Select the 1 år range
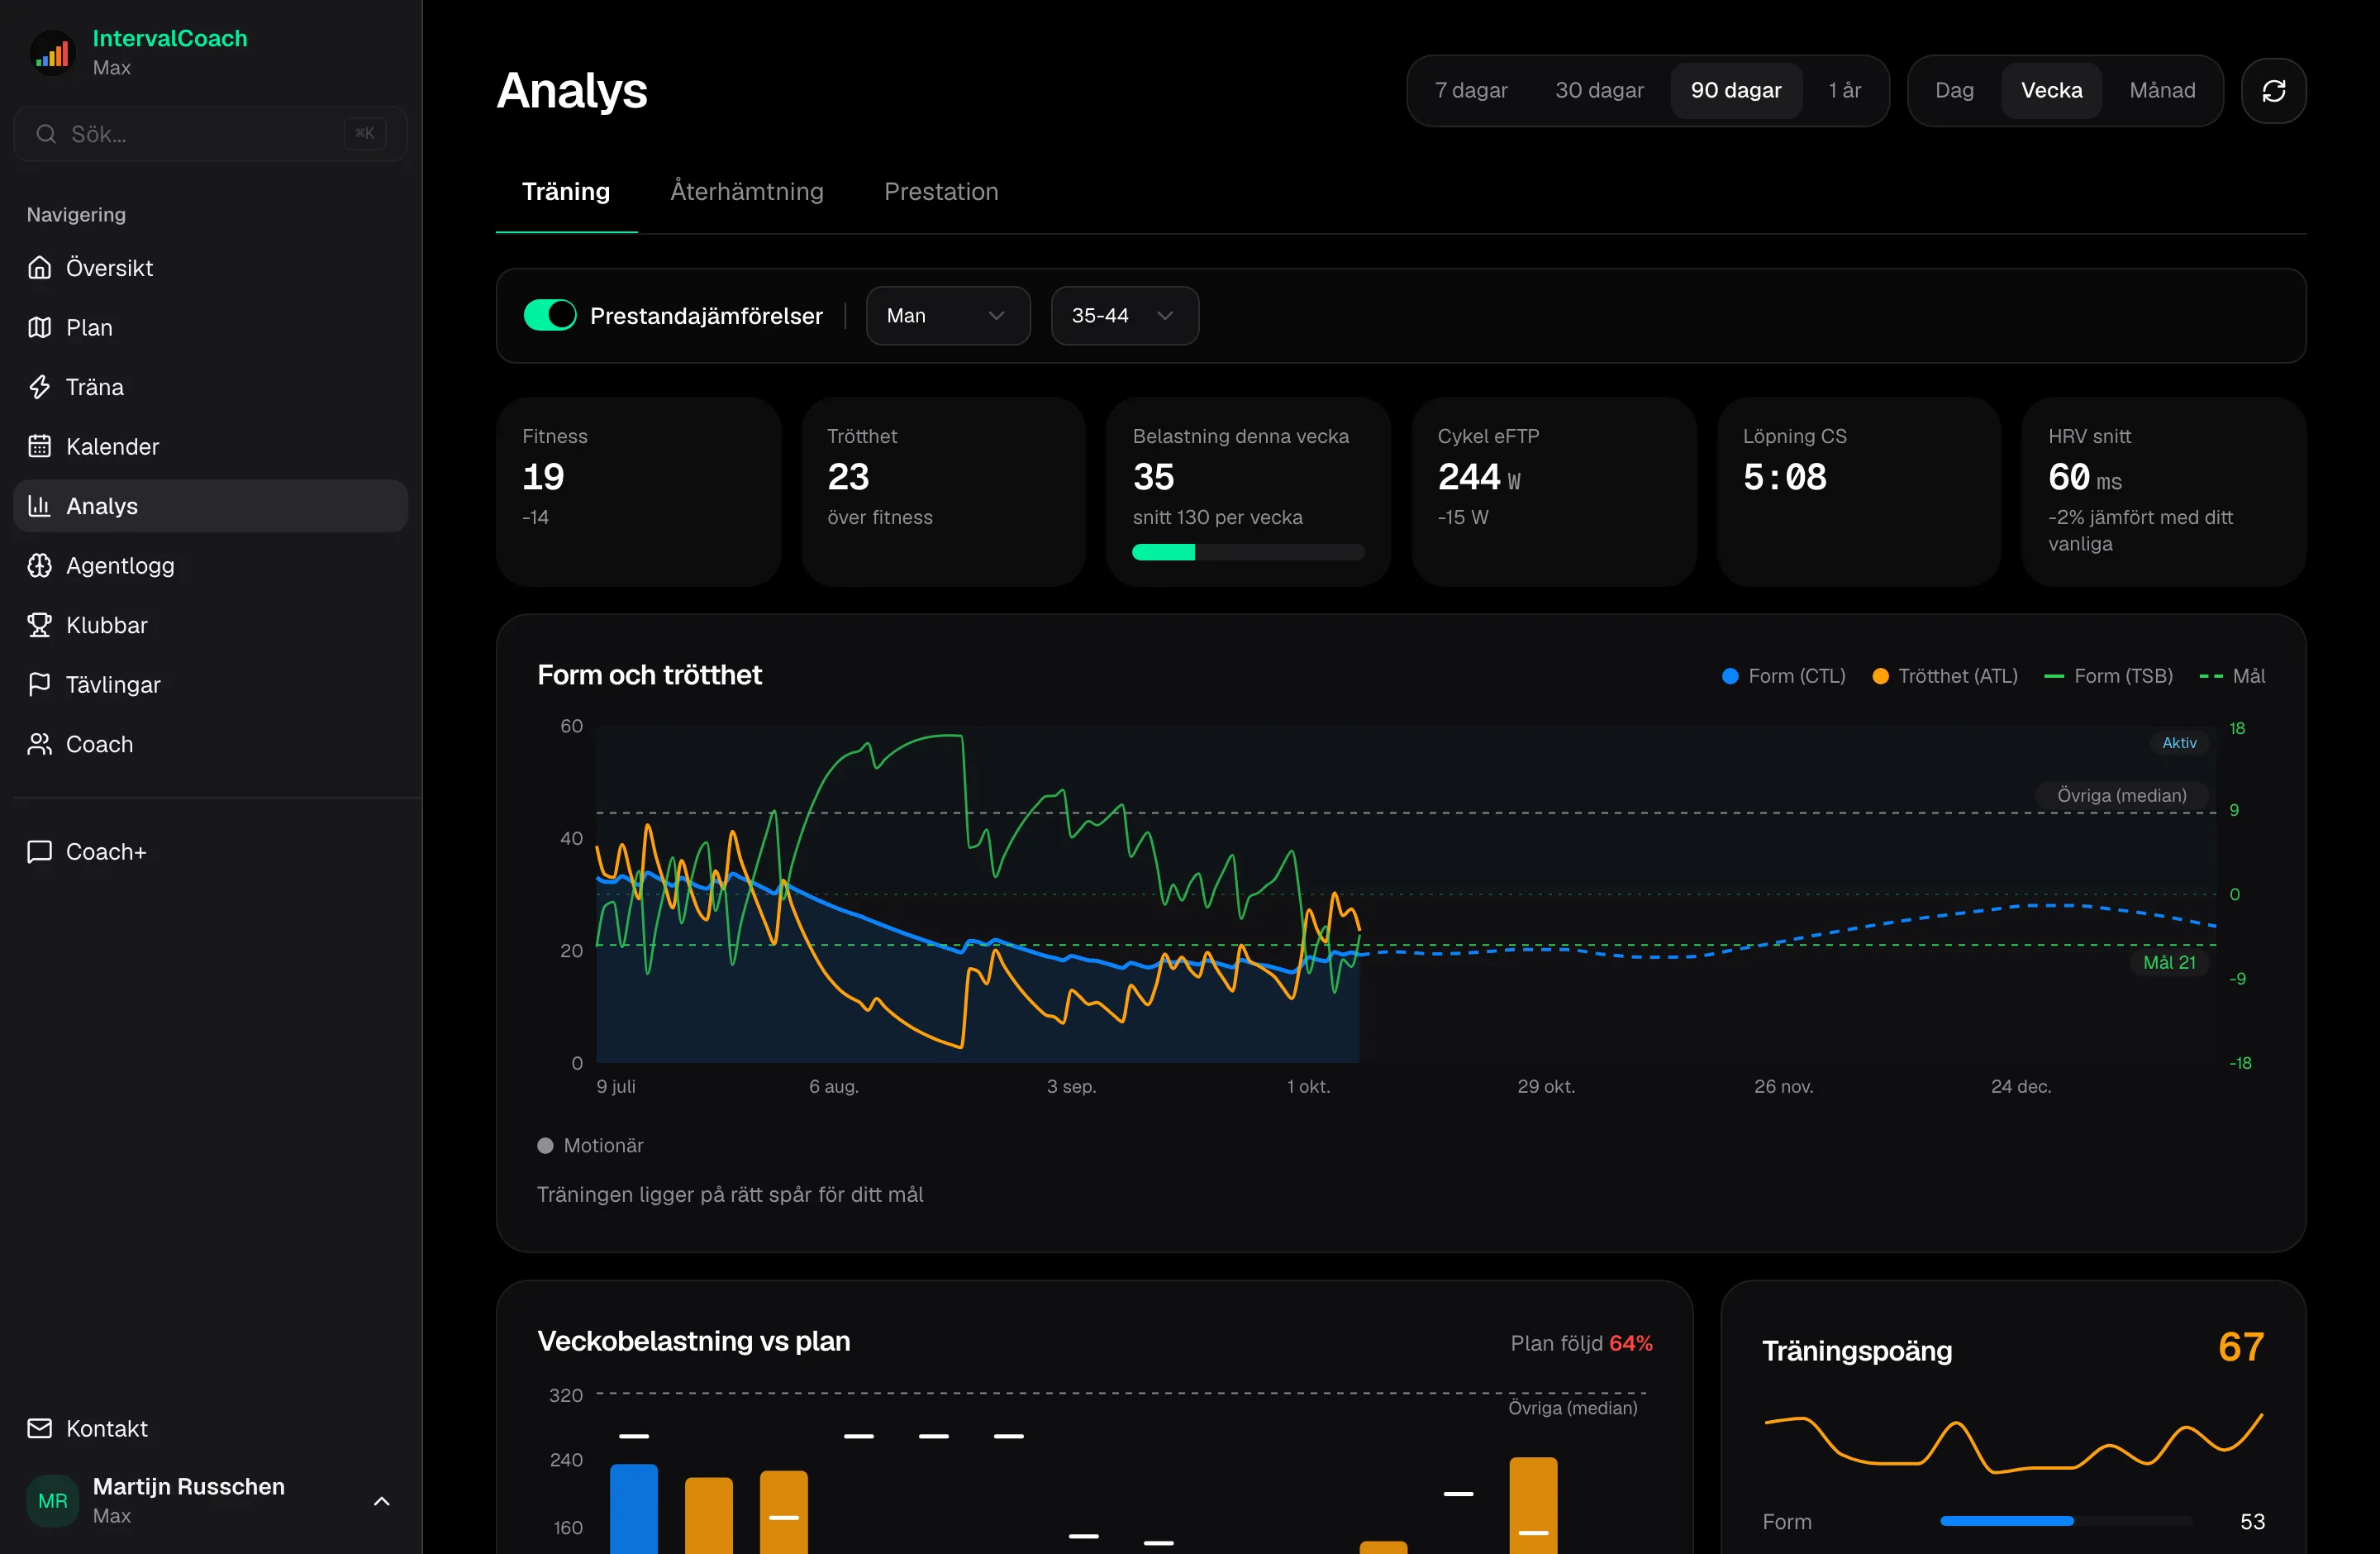Viewport: 2380px width, 1554px height. (1844, 91)
